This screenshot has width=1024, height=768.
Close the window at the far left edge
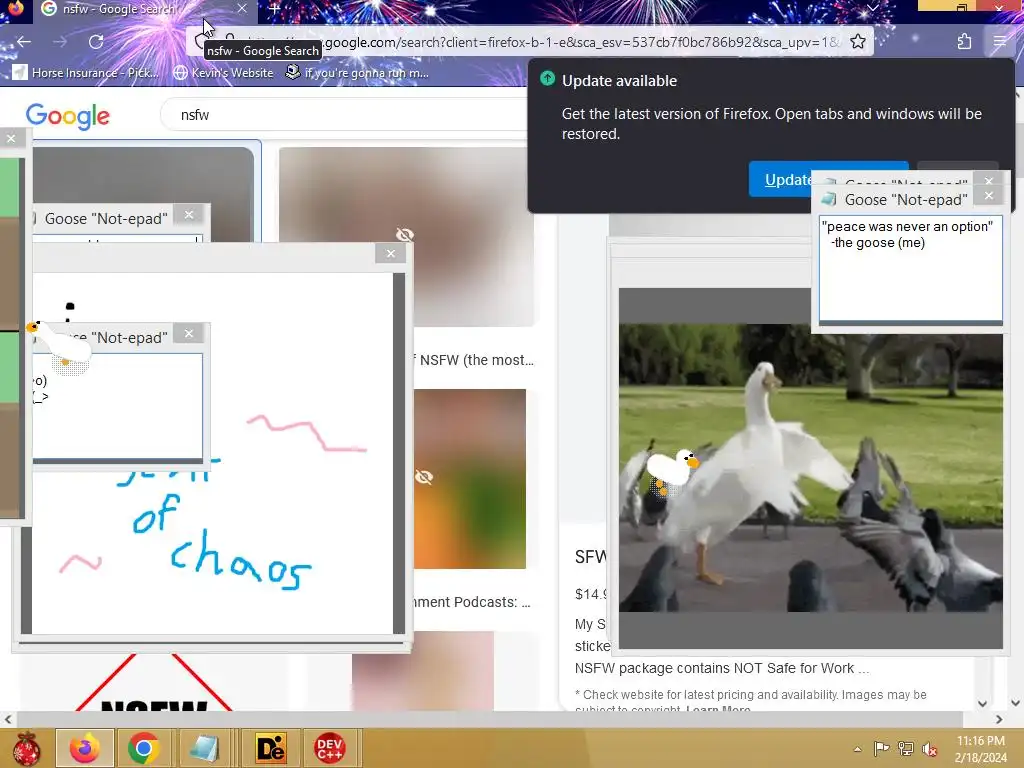point(11,138)
